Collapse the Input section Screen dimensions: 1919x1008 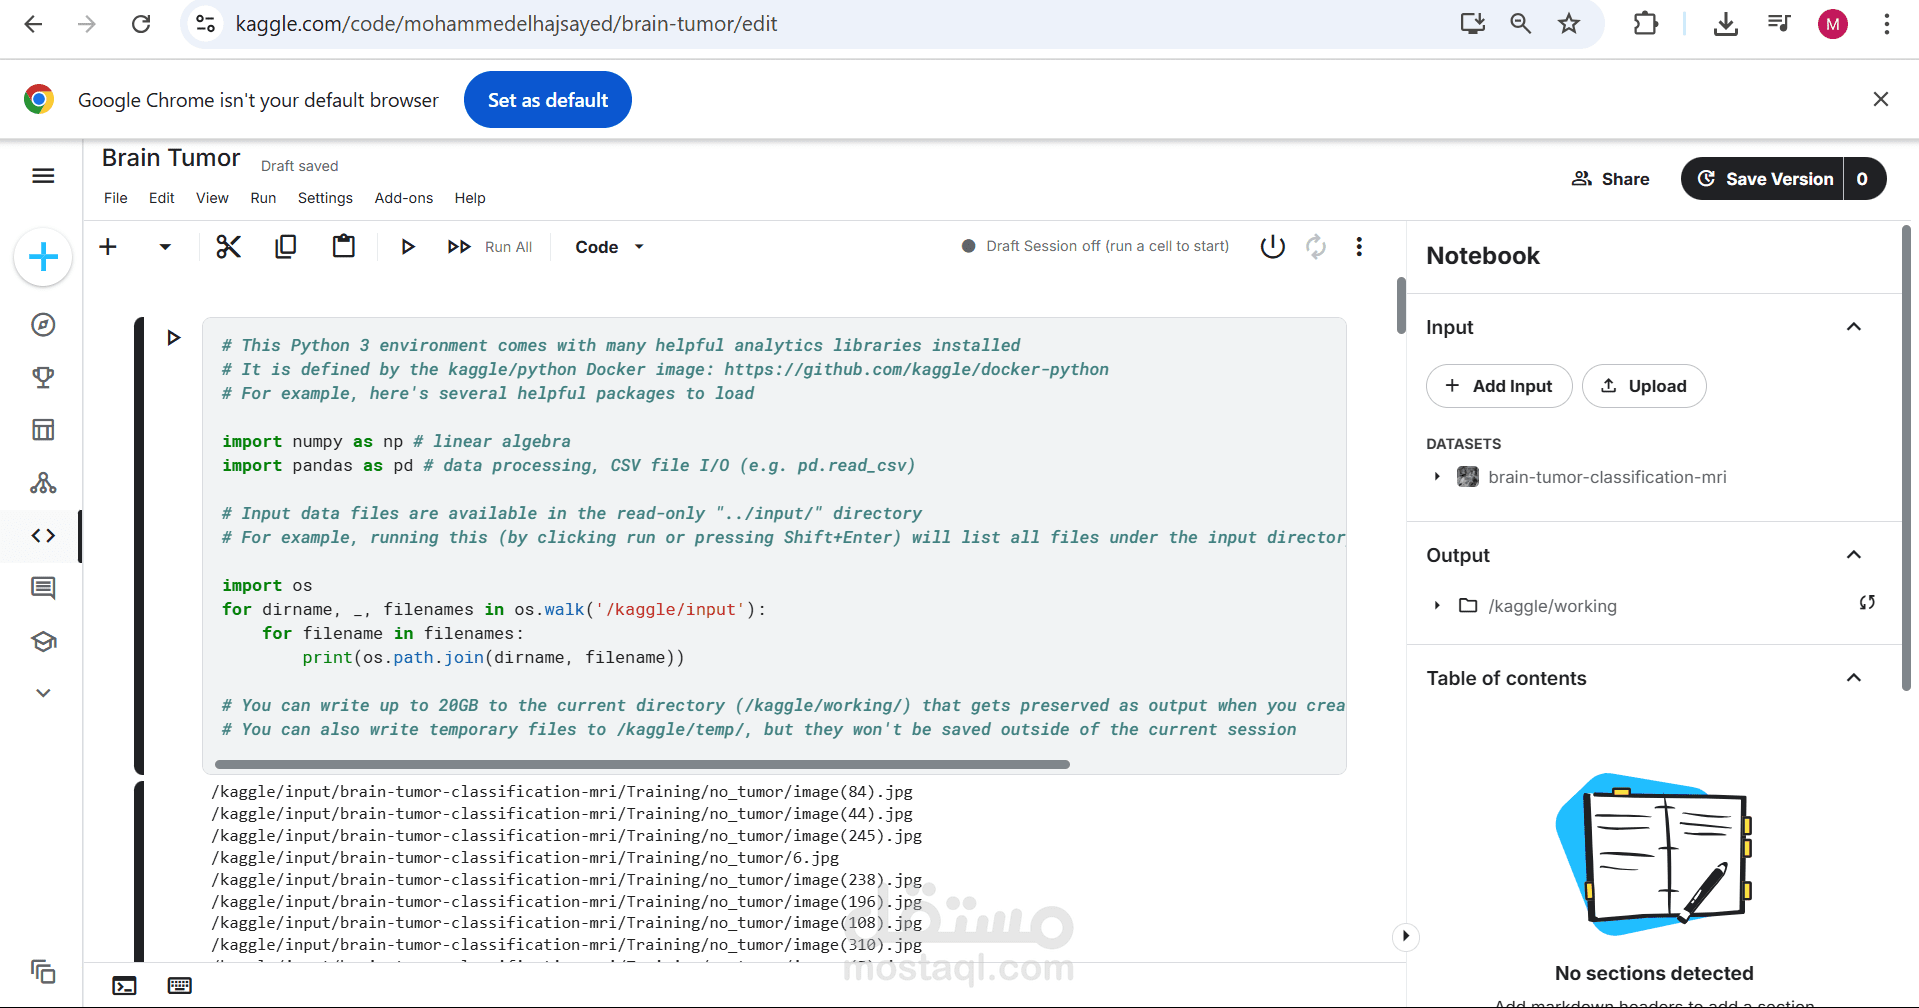click(x=1854, y=327)
